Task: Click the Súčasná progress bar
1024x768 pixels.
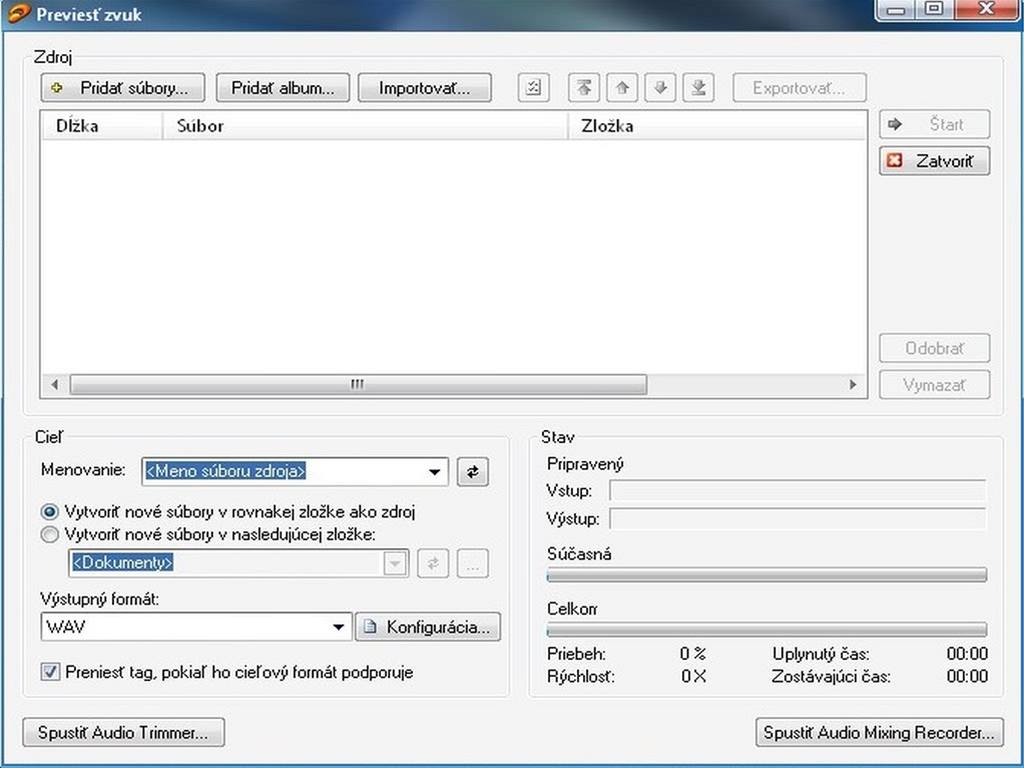Action: click(x=767, y=575)
